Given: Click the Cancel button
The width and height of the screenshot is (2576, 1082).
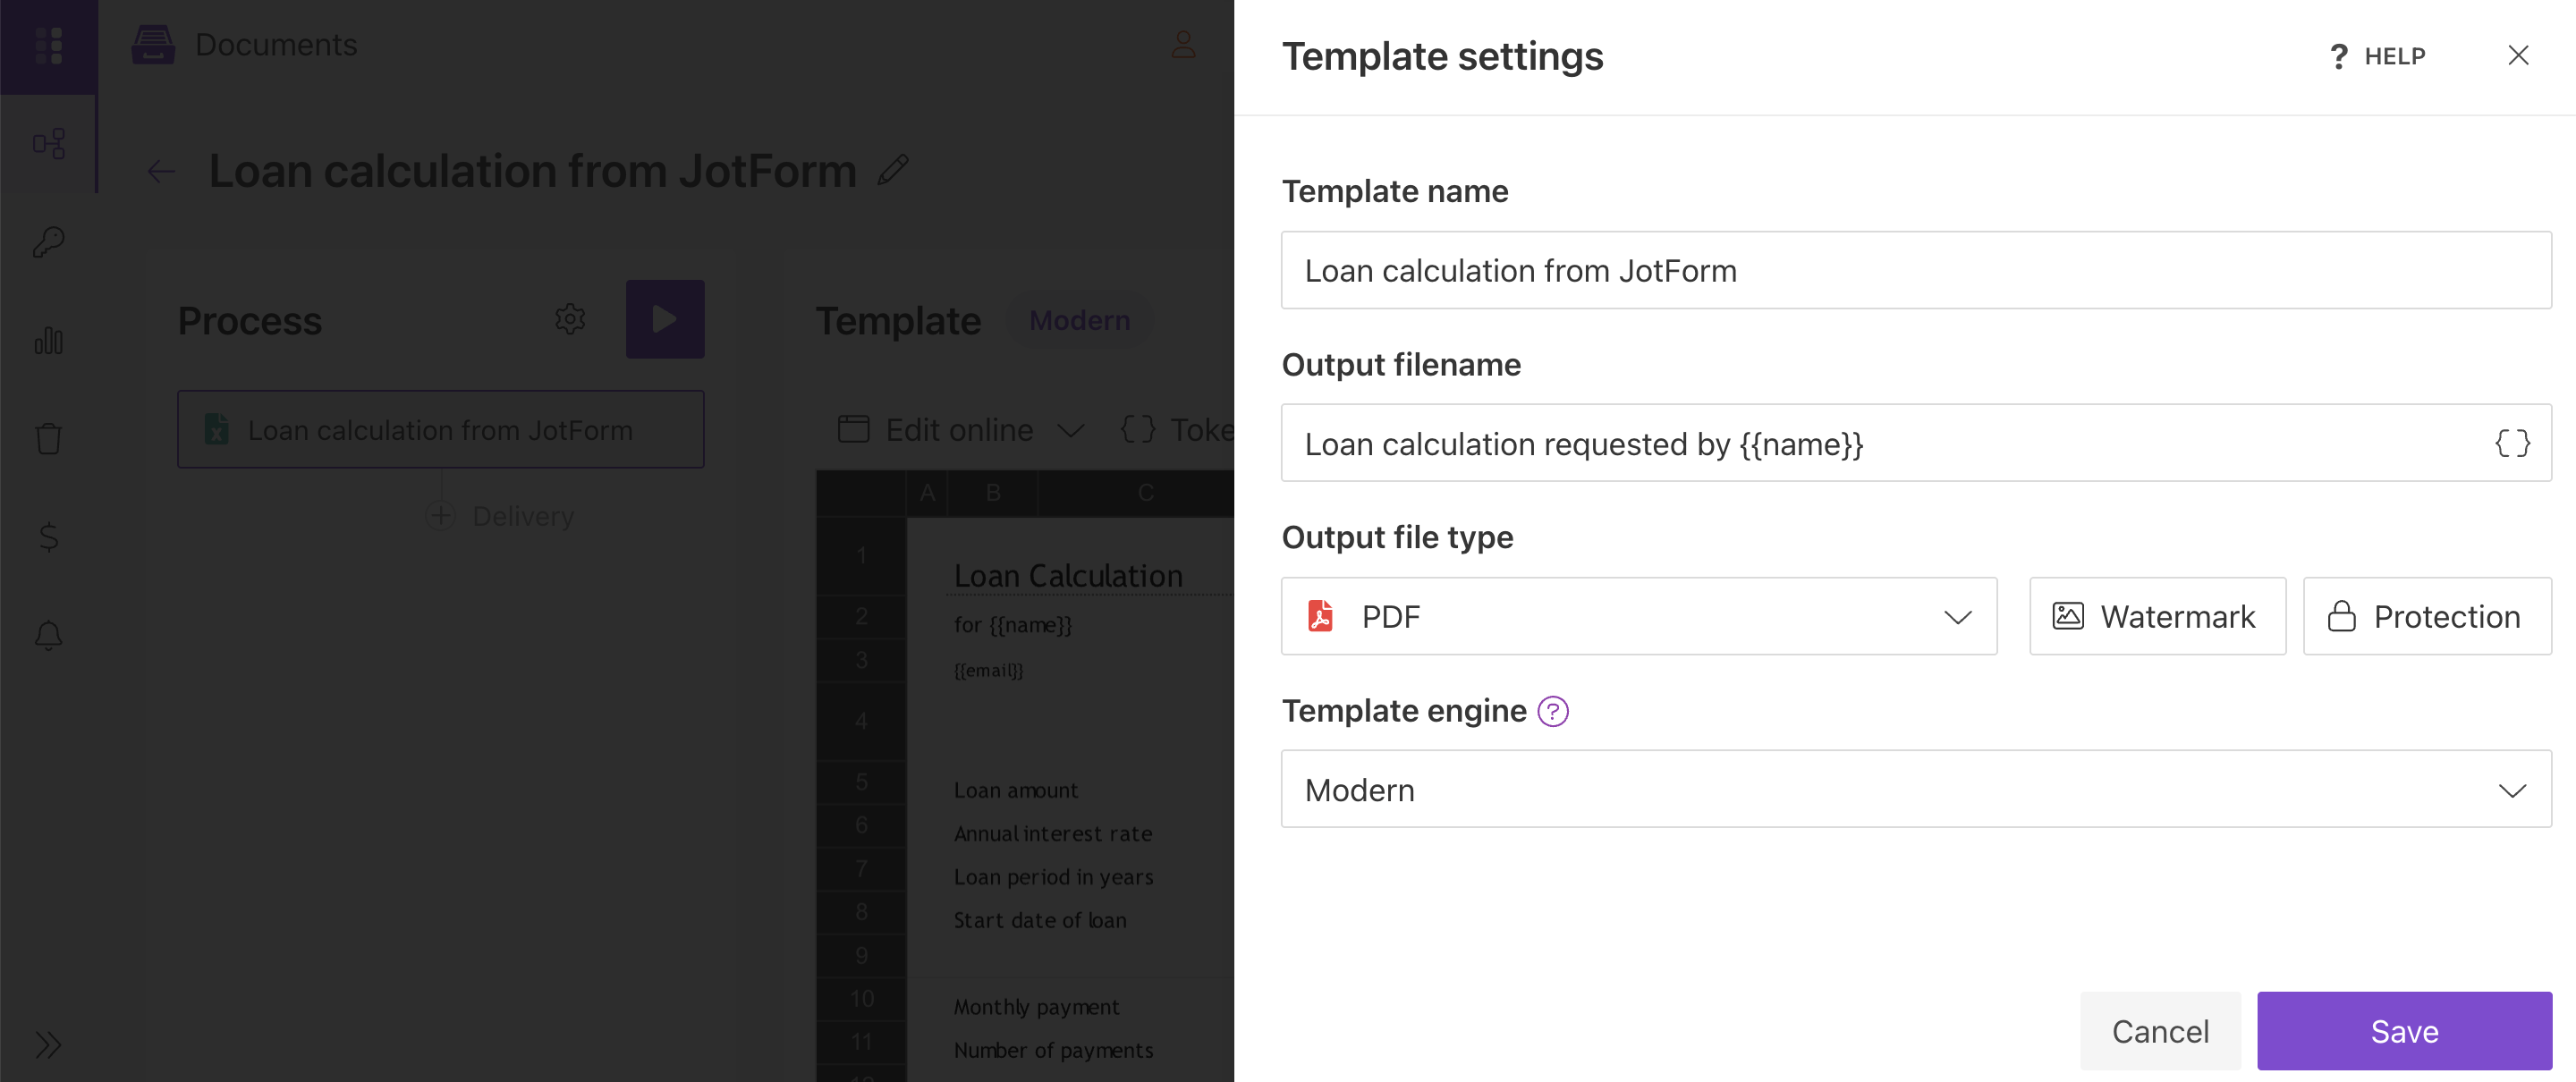Looking at the screenshot, I should [x=2160, y=1032].
